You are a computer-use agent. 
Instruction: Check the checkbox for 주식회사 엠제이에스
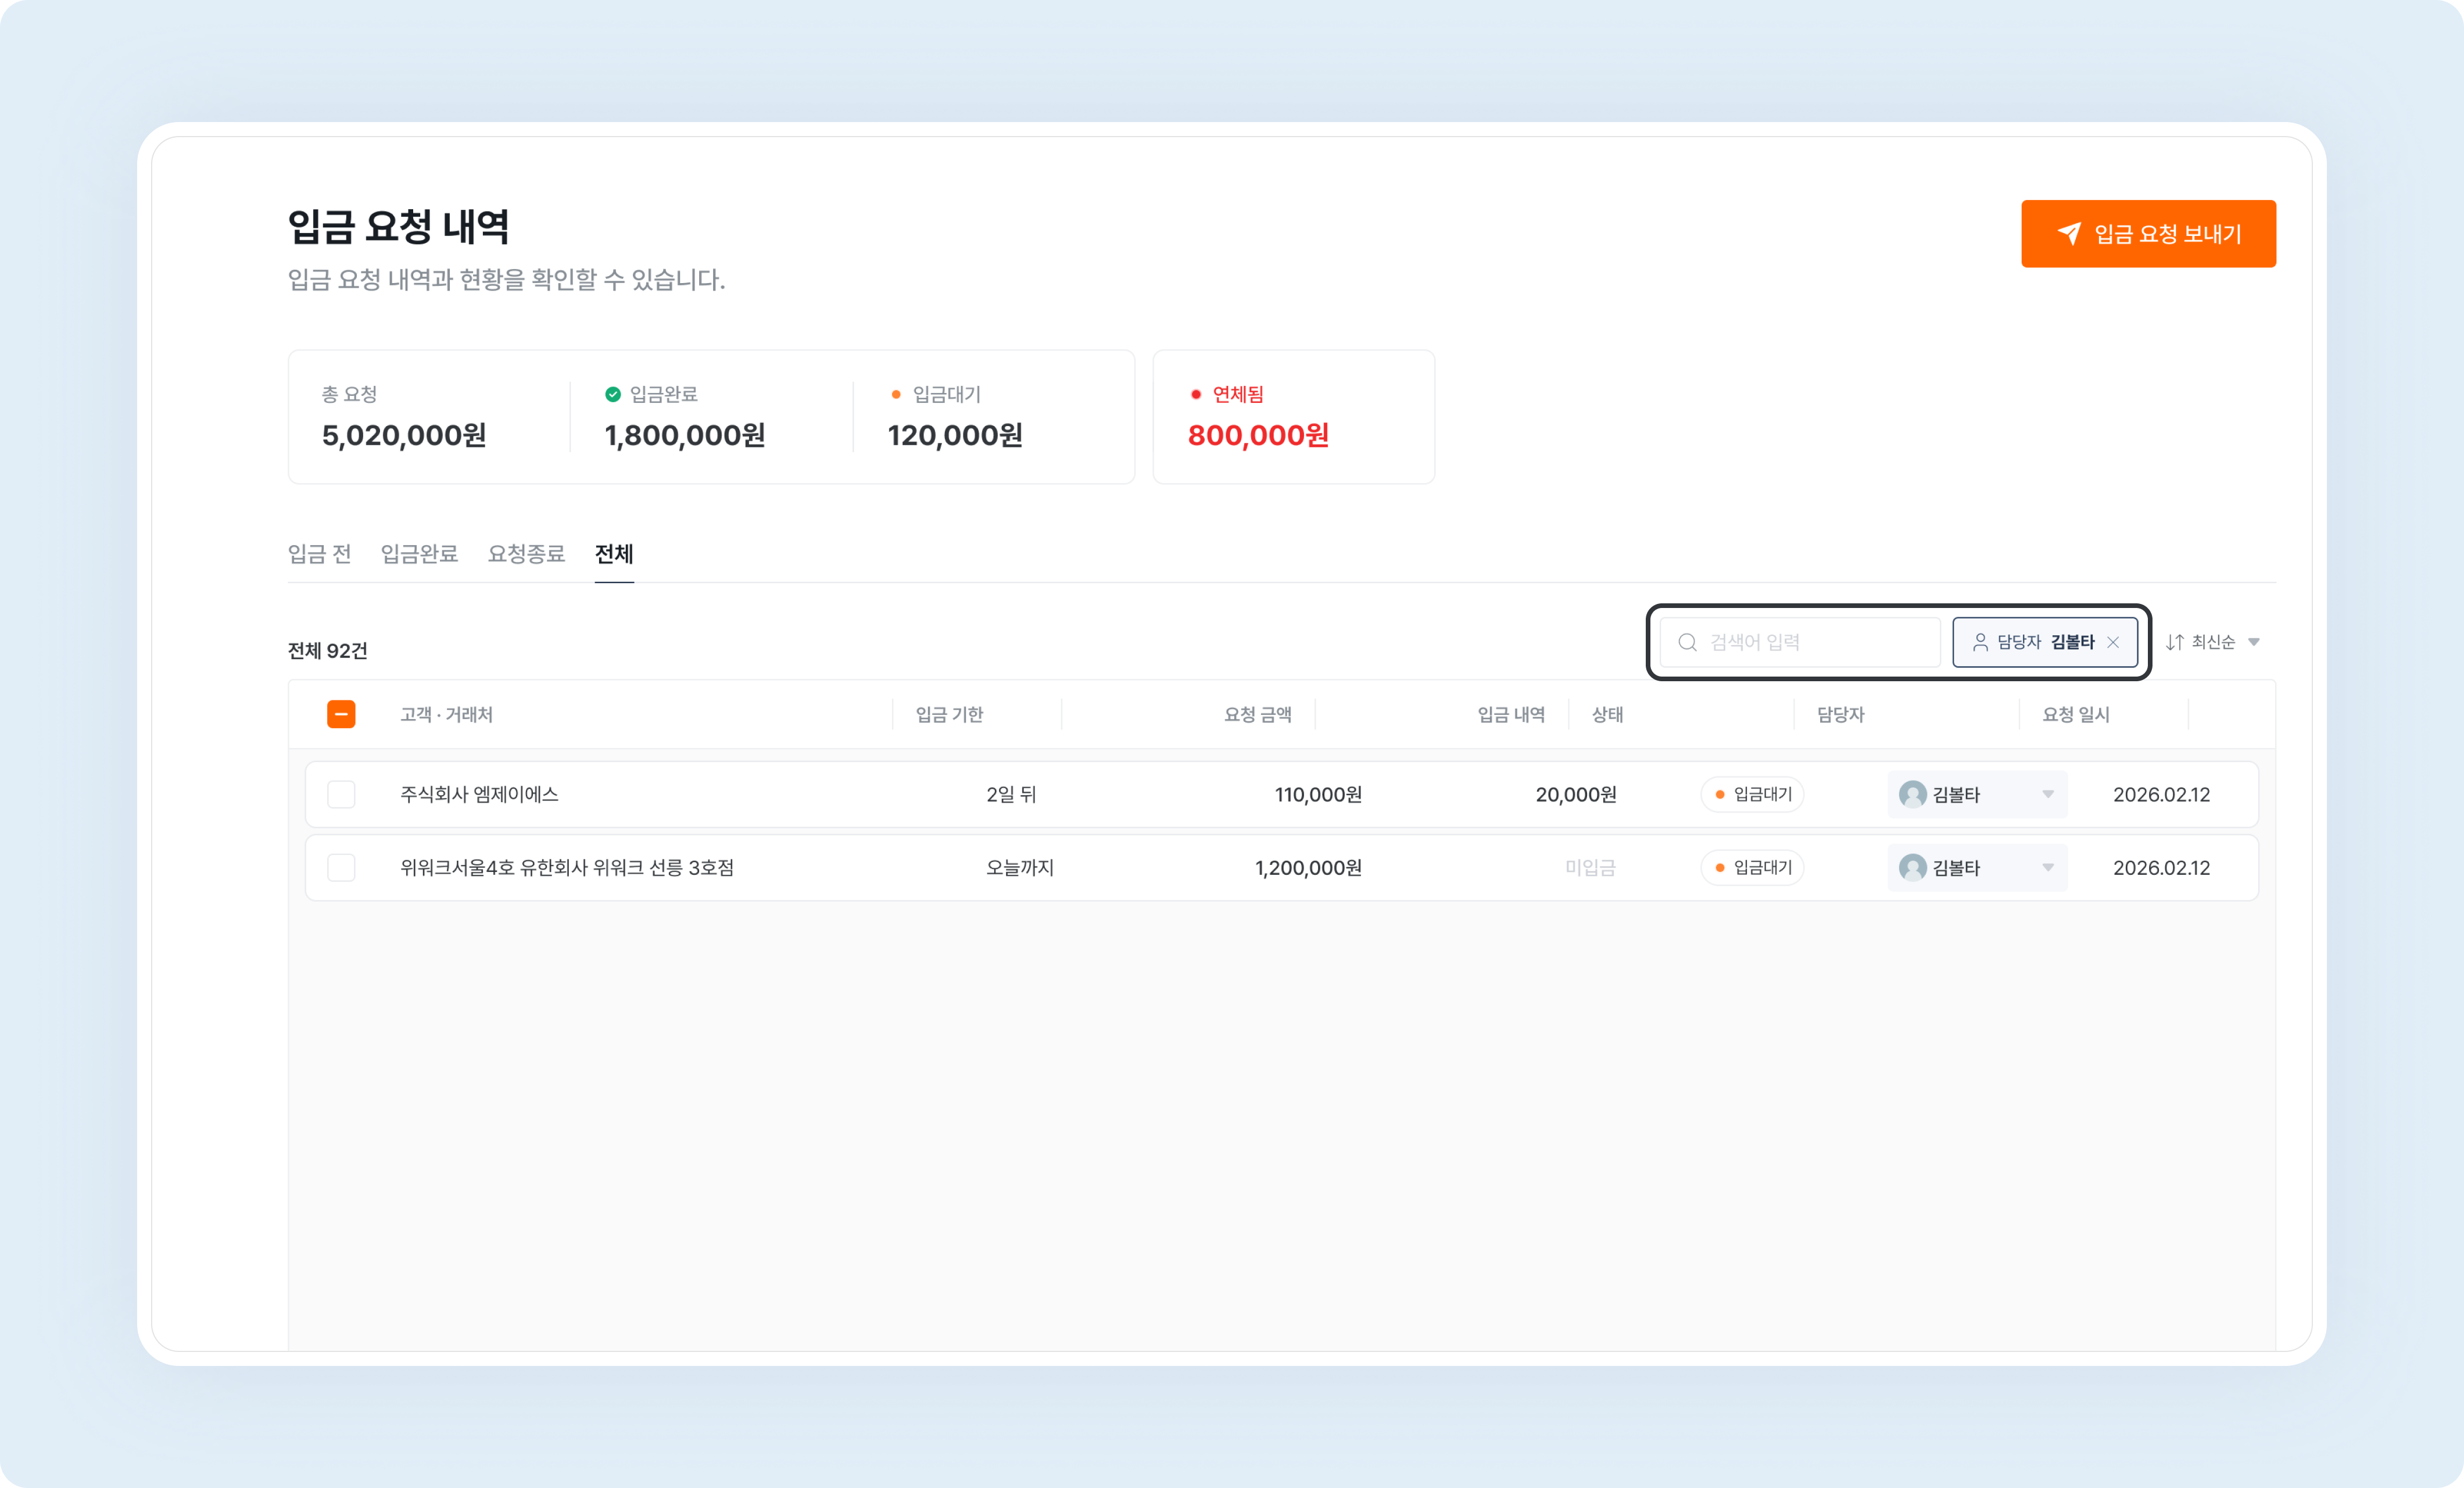pyautogui.click(x=343, y=795)
